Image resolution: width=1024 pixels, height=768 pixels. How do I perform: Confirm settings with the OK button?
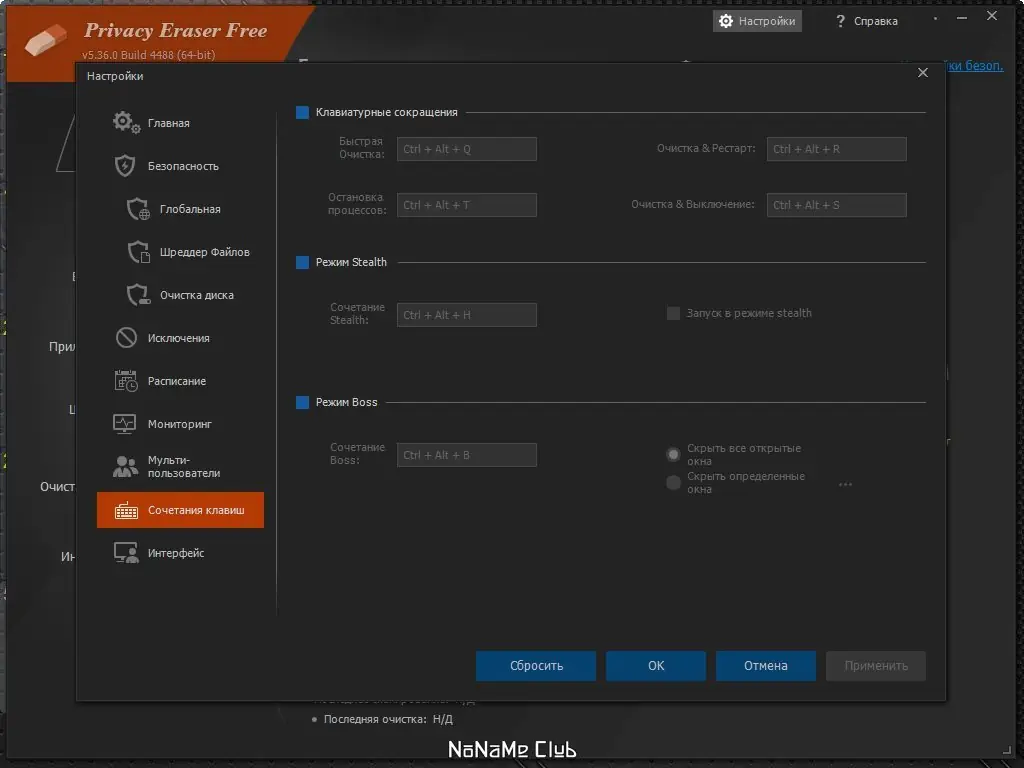click(656, 666)
